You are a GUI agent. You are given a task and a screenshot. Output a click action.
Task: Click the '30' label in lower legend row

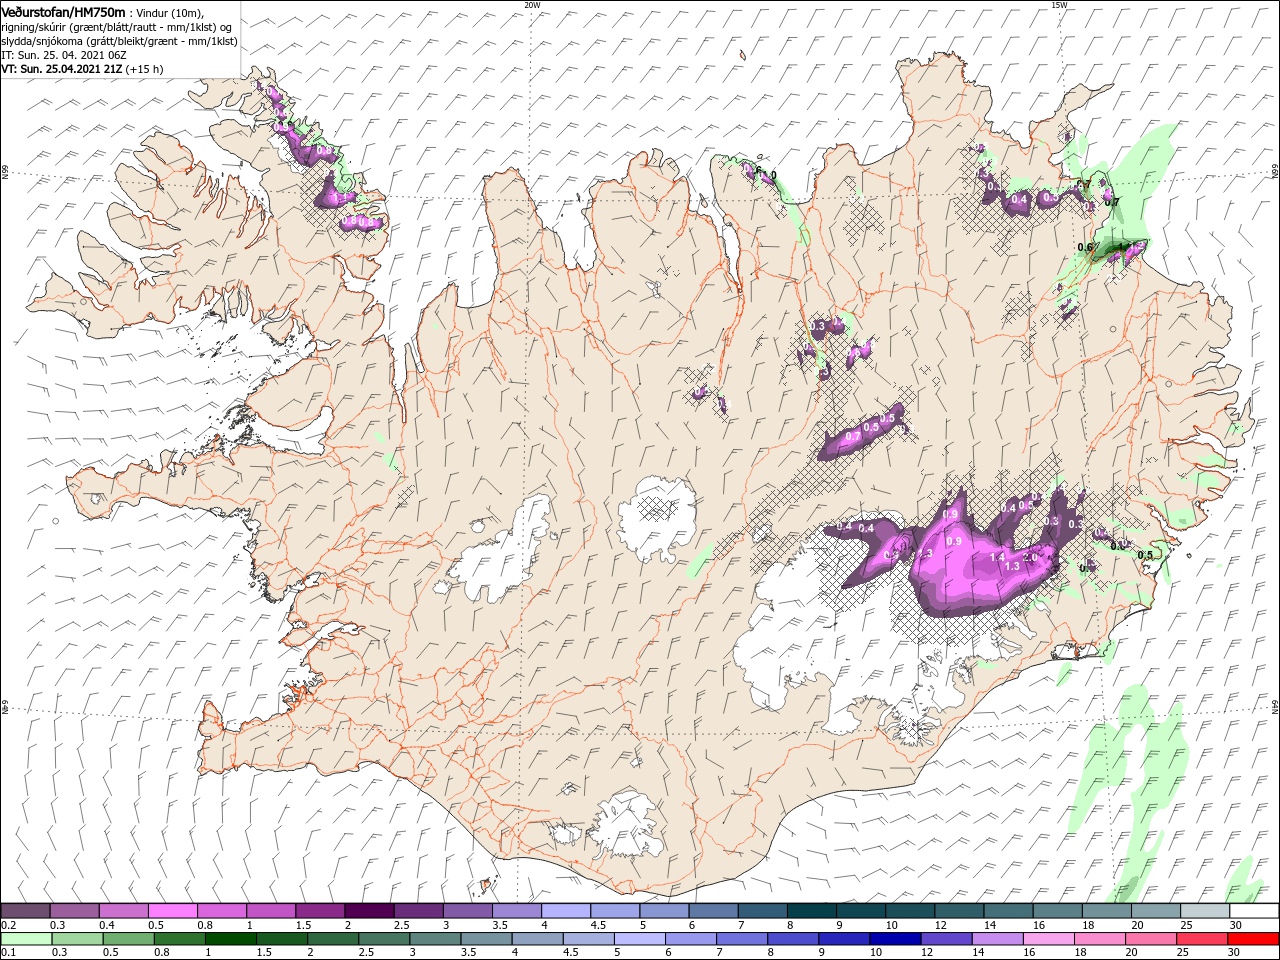pyautogui.click(x=1236, y=953)
